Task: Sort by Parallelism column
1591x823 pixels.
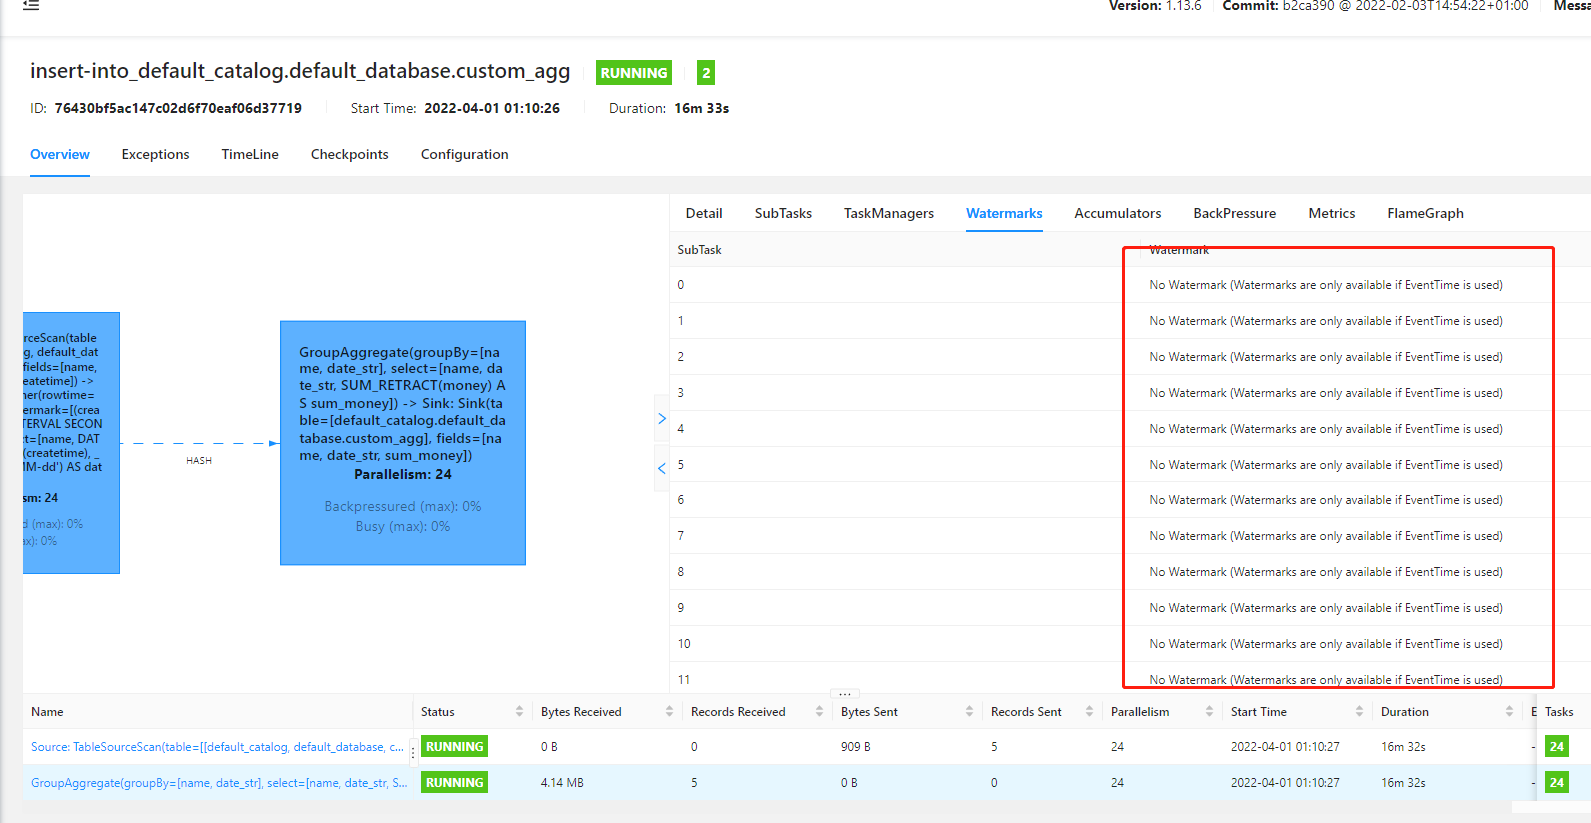Action: click(x=1209, y=711)
